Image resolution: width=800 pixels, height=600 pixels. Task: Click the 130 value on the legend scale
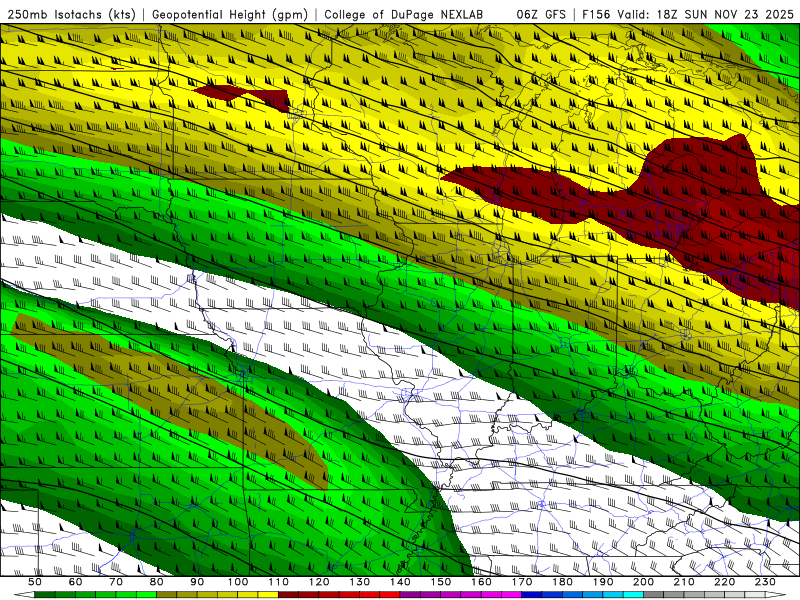(360, 582)
